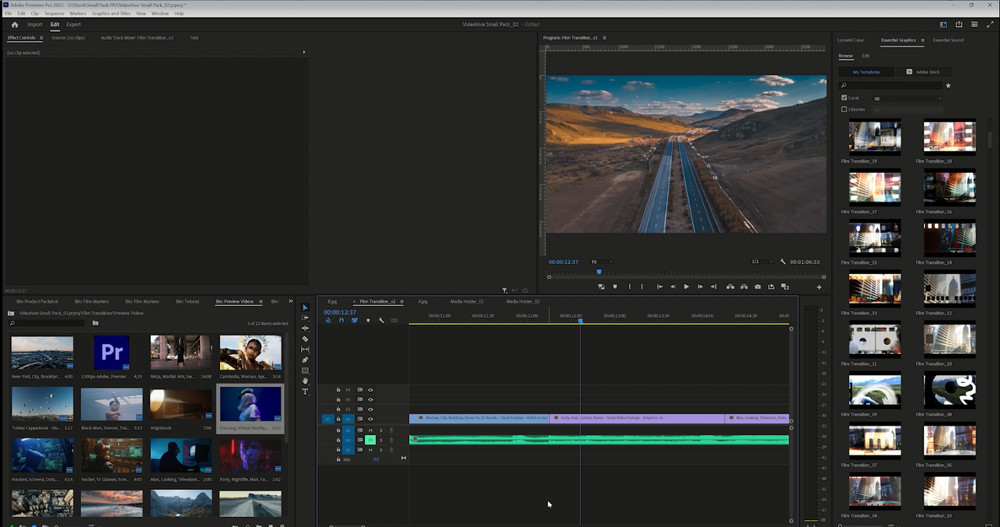
Task: Toggle V3 track output eye
Action: coord(371,399)
